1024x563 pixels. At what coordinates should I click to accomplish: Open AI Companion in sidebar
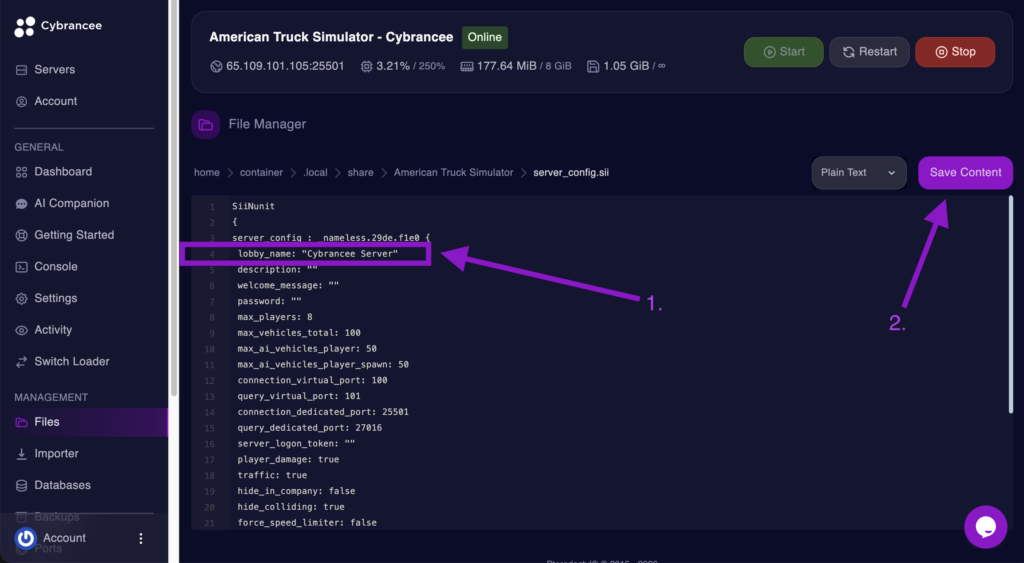[x=72, y=203]
